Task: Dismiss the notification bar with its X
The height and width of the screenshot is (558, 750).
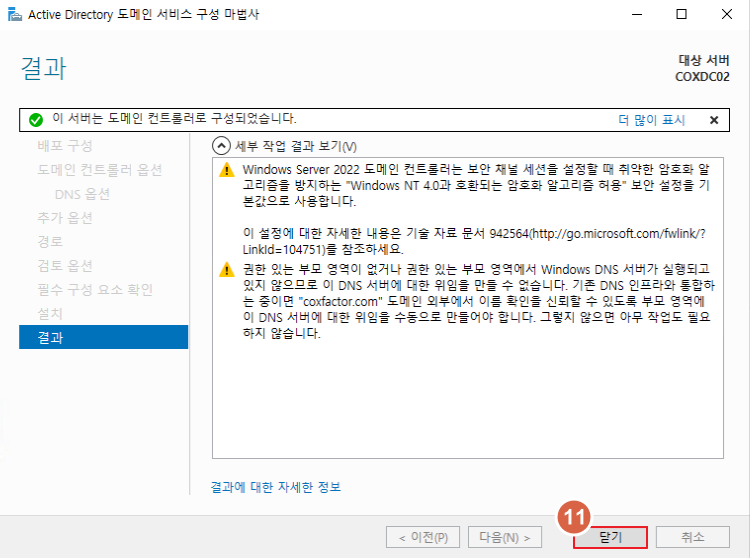Action: click(714, 120)
